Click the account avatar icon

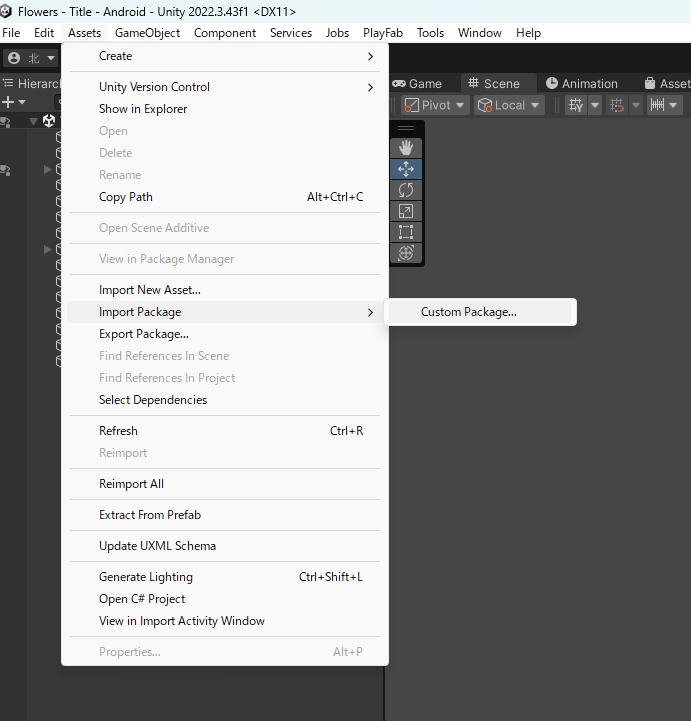click(x=14, y=58)
